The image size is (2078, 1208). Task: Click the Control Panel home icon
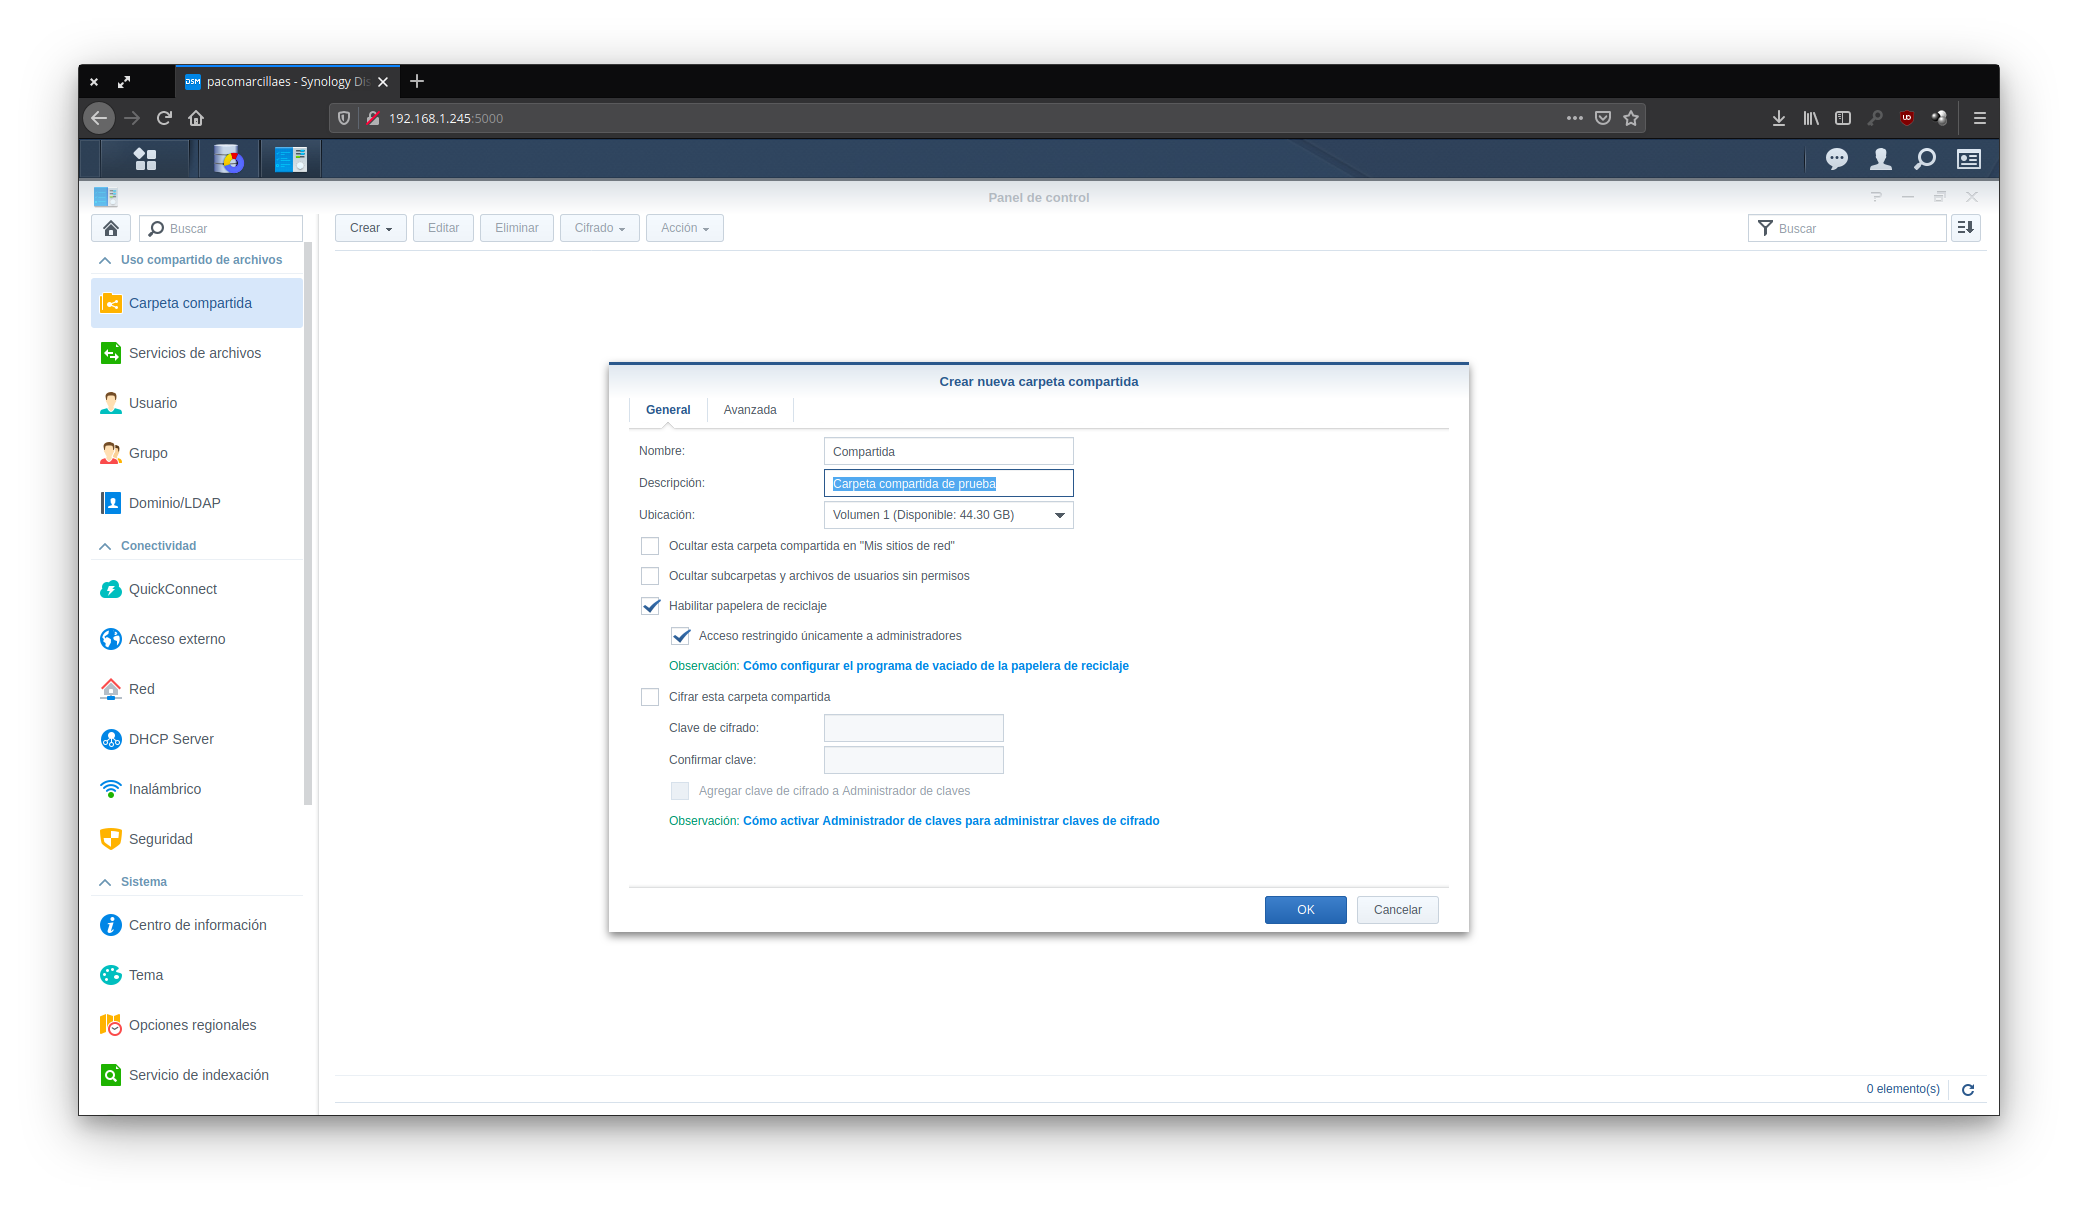coord(111,228)
